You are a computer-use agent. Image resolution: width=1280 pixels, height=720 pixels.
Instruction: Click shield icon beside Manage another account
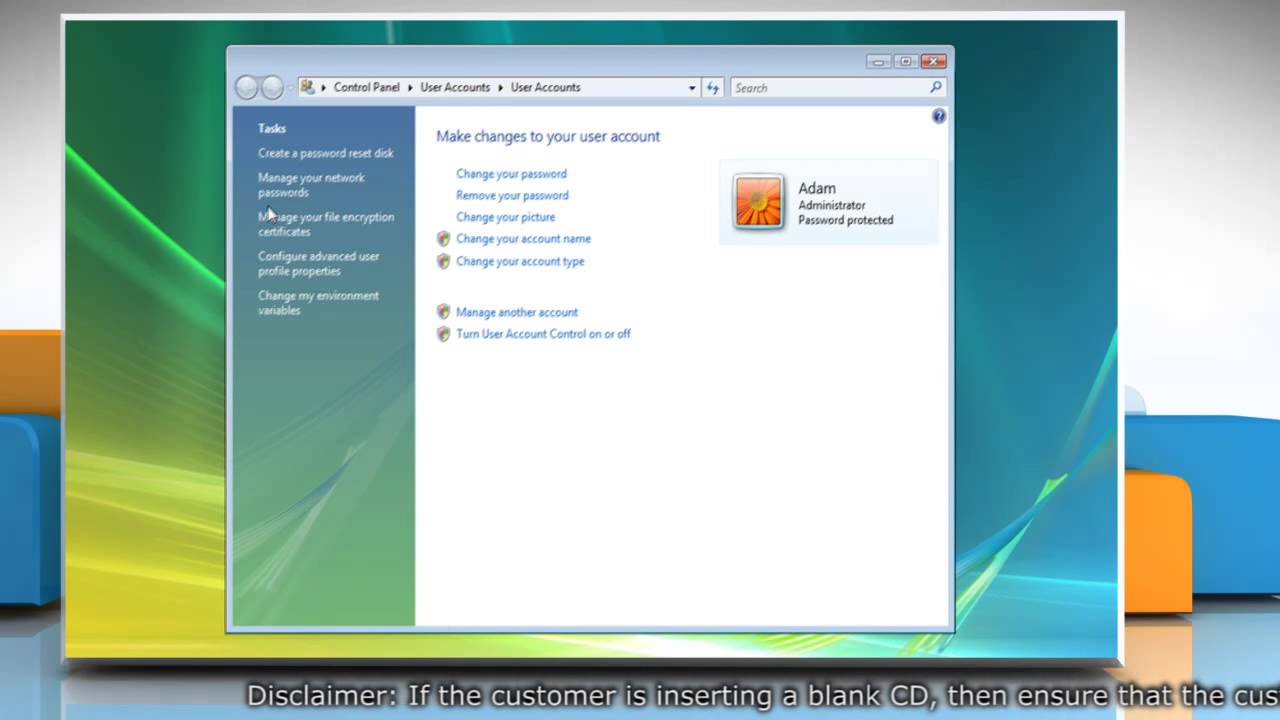point(444,312)
